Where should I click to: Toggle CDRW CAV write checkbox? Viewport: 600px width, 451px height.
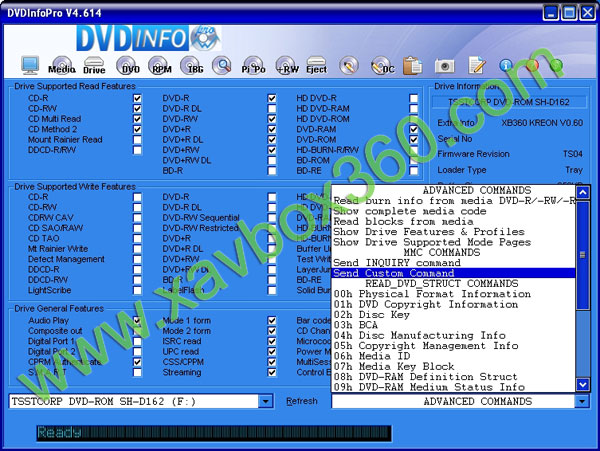click(x=137, y=218)
